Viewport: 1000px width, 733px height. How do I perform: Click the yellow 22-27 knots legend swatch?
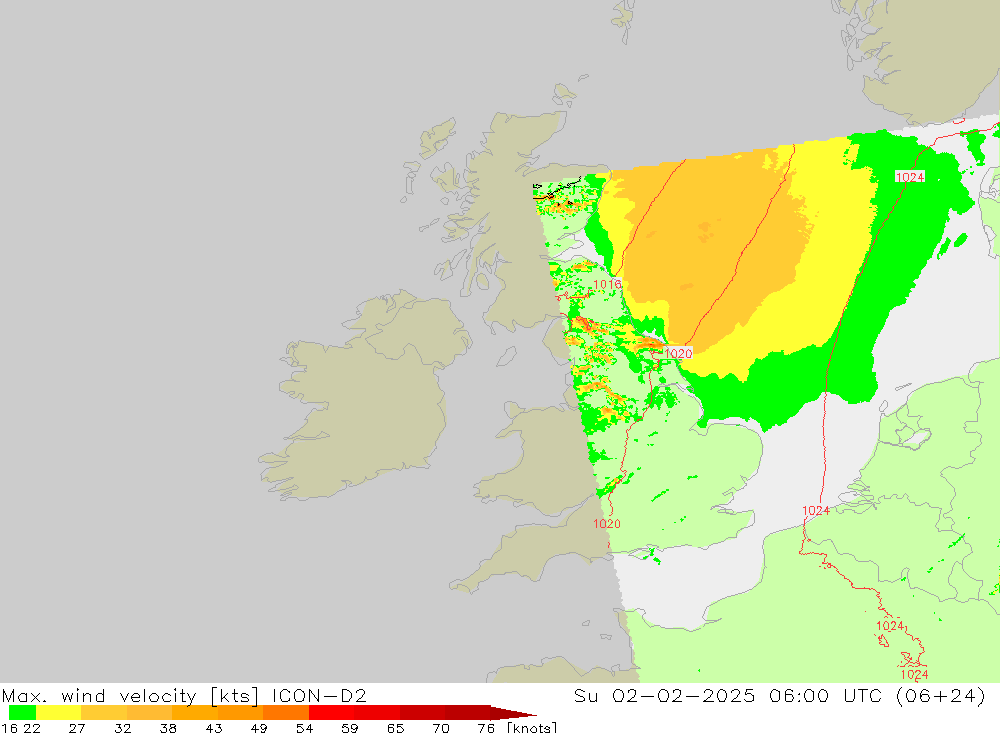59,713
